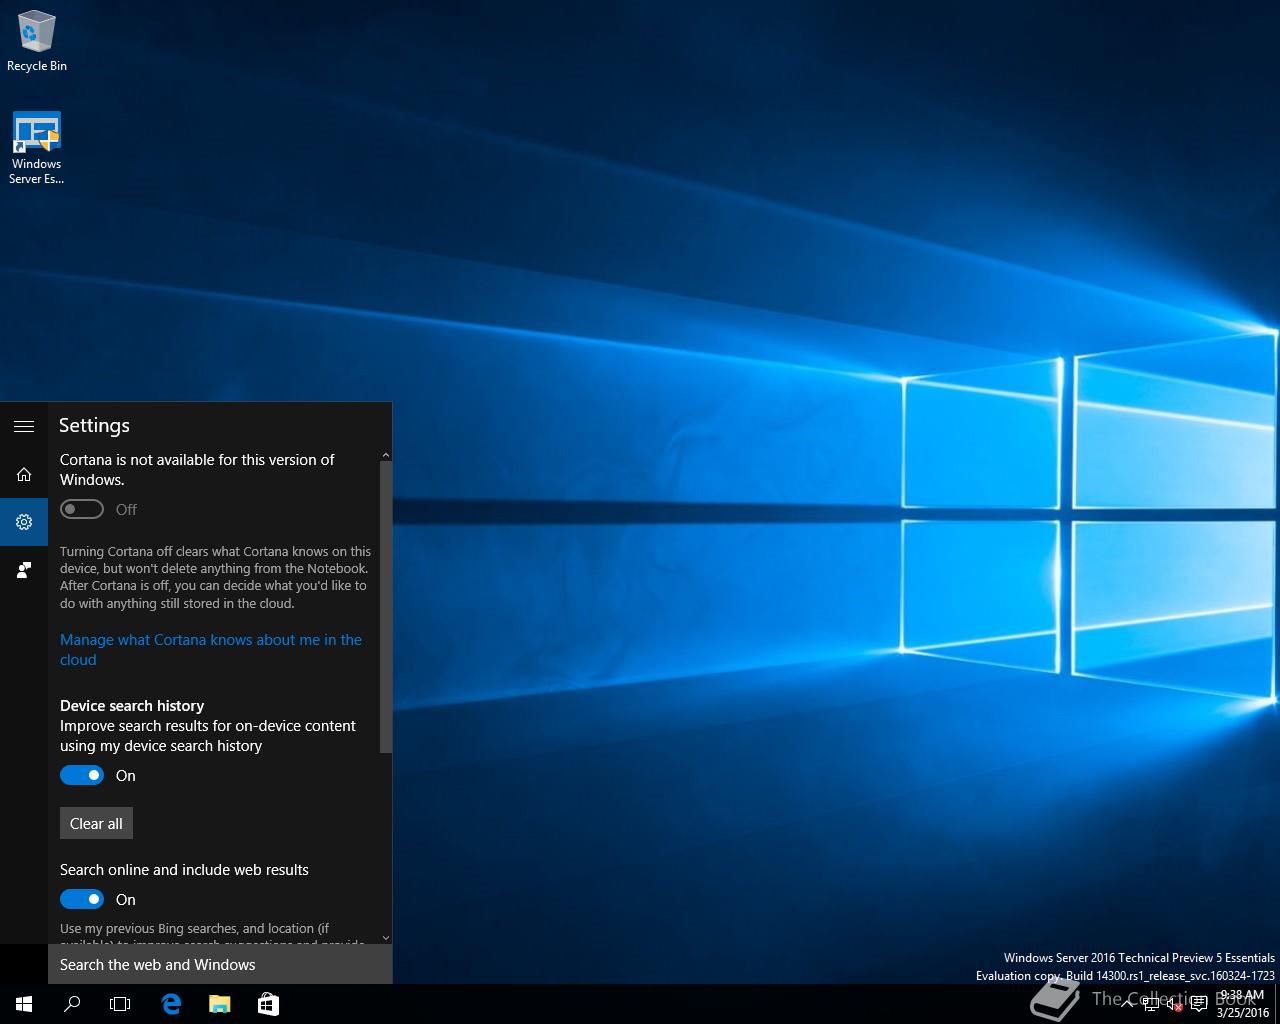Select the Settings gear in sidebar

click(x=24, y=522)
